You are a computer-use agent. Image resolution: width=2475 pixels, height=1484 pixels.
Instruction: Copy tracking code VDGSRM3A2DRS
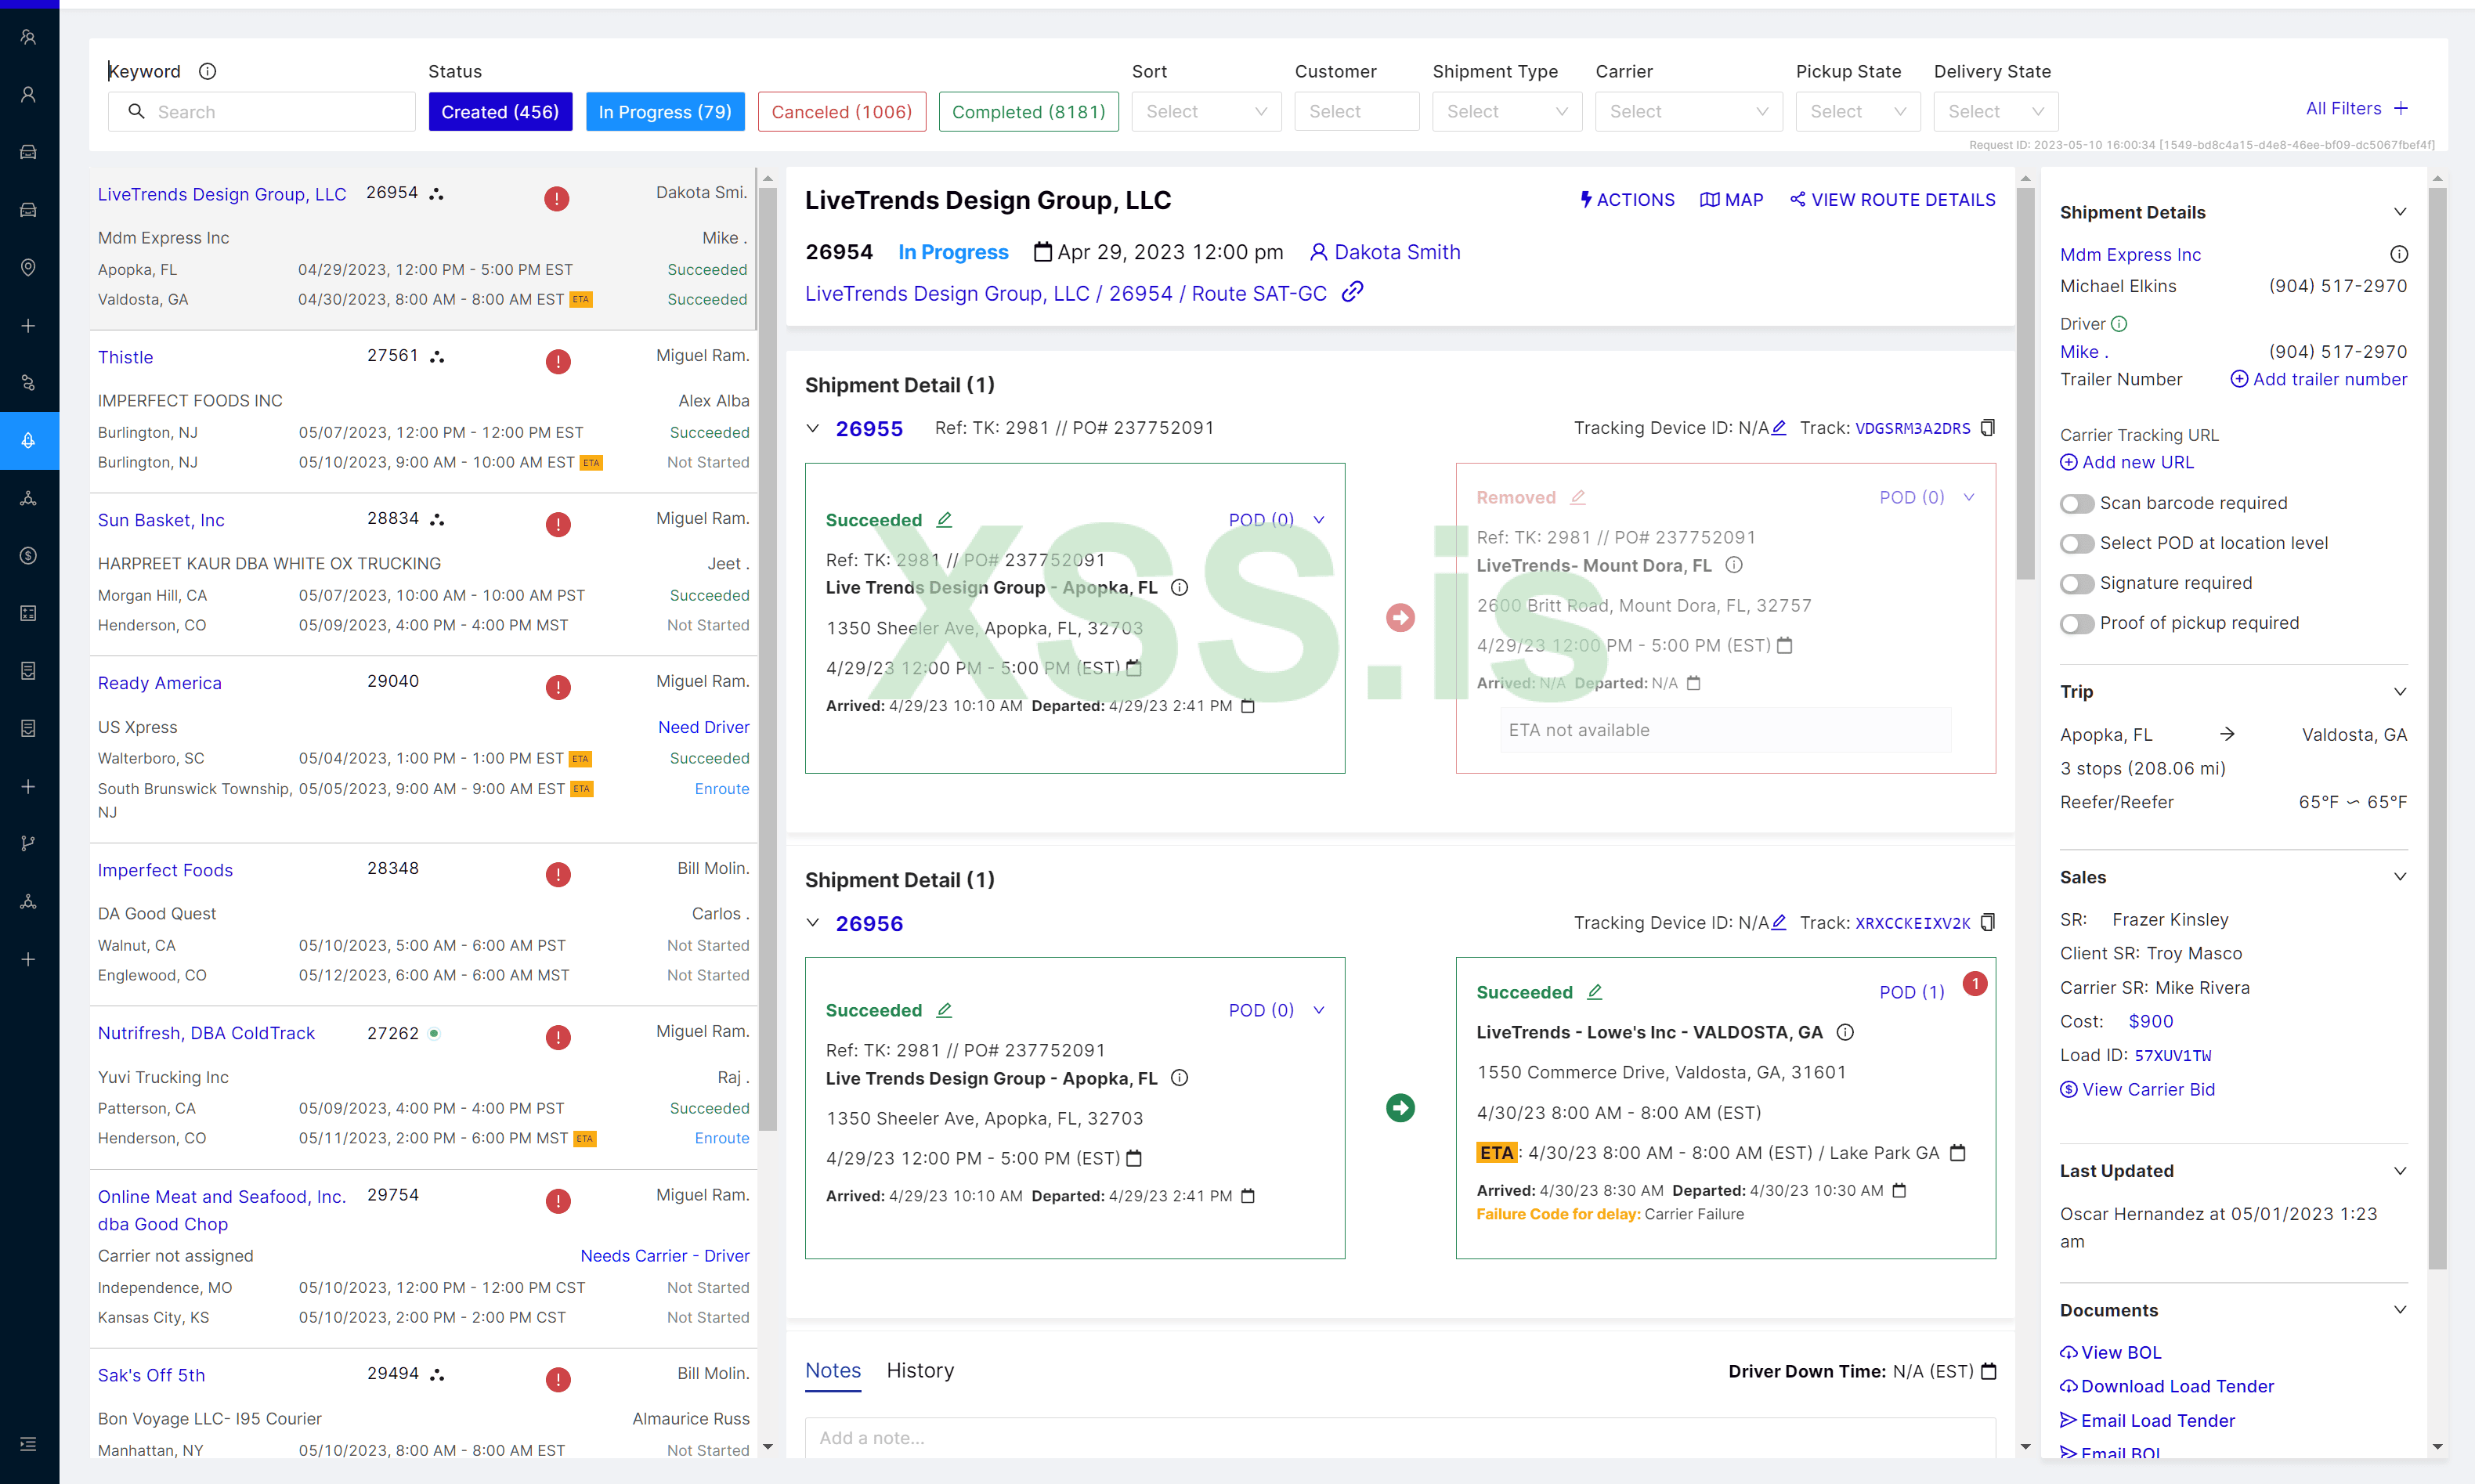[x=1988, y=427]
